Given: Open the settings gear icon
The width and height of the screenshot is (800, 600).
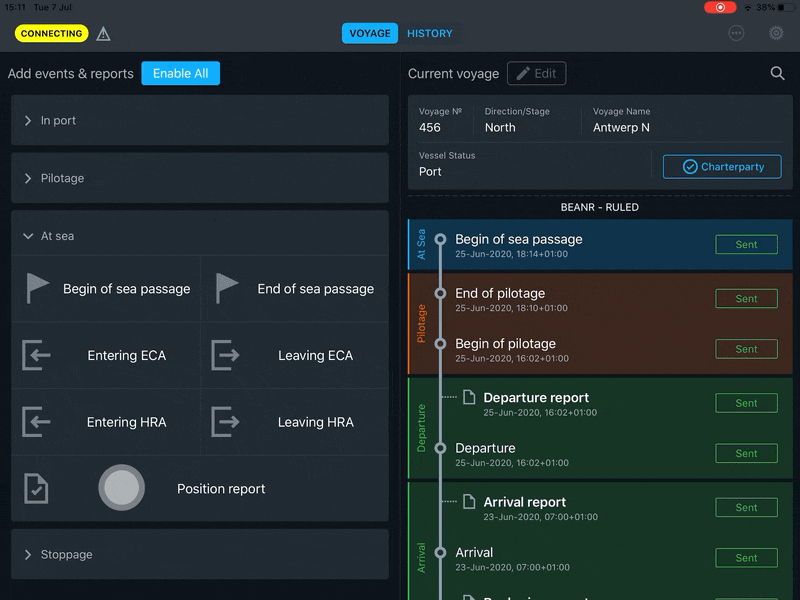Looking at the screenshot, I should (776, 33).
